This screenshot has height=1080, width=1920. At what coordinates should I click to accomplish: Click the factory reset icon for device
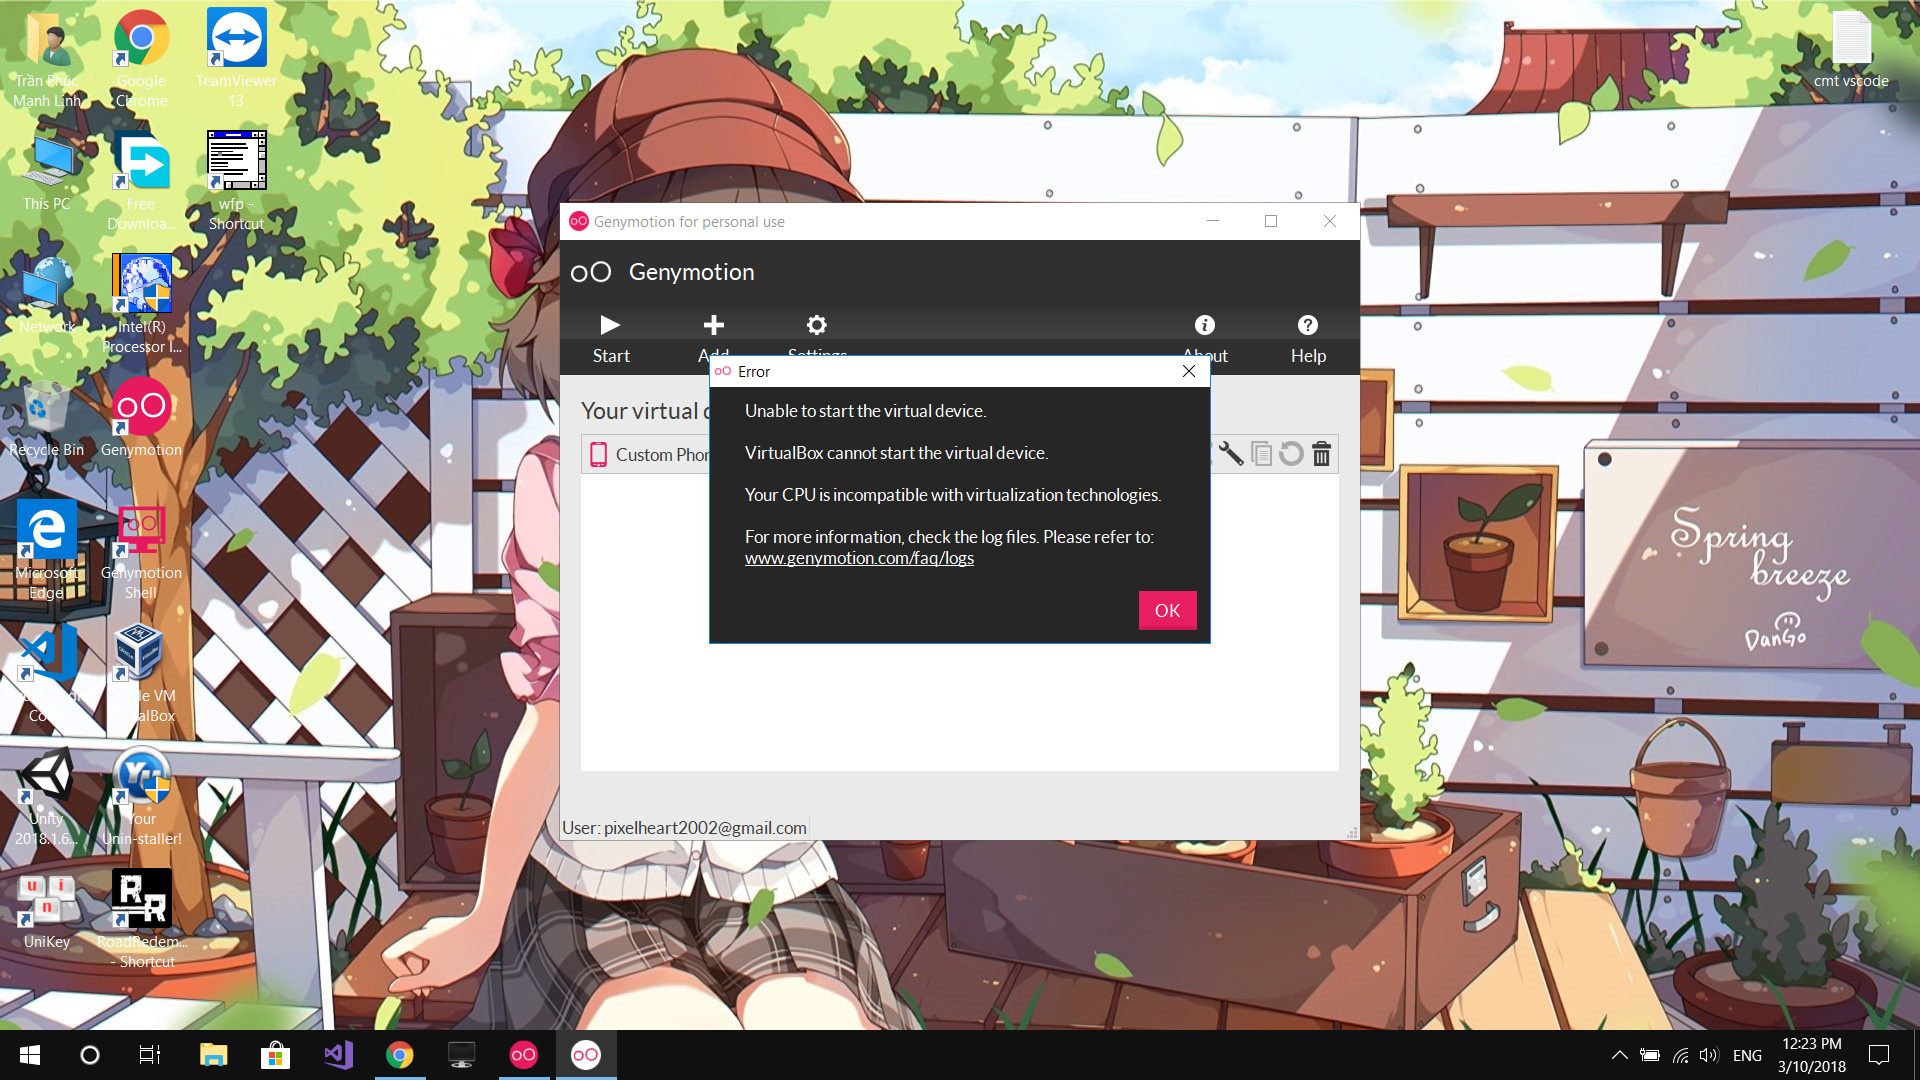pyautogui.click(x=1291, y=454)
